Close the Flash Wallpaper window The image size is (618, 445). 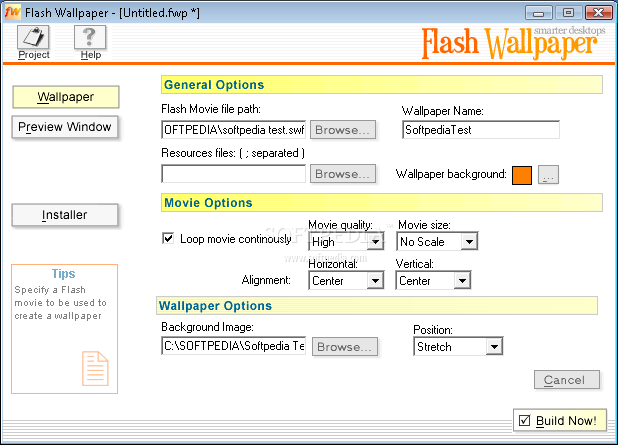click(598, 13)
